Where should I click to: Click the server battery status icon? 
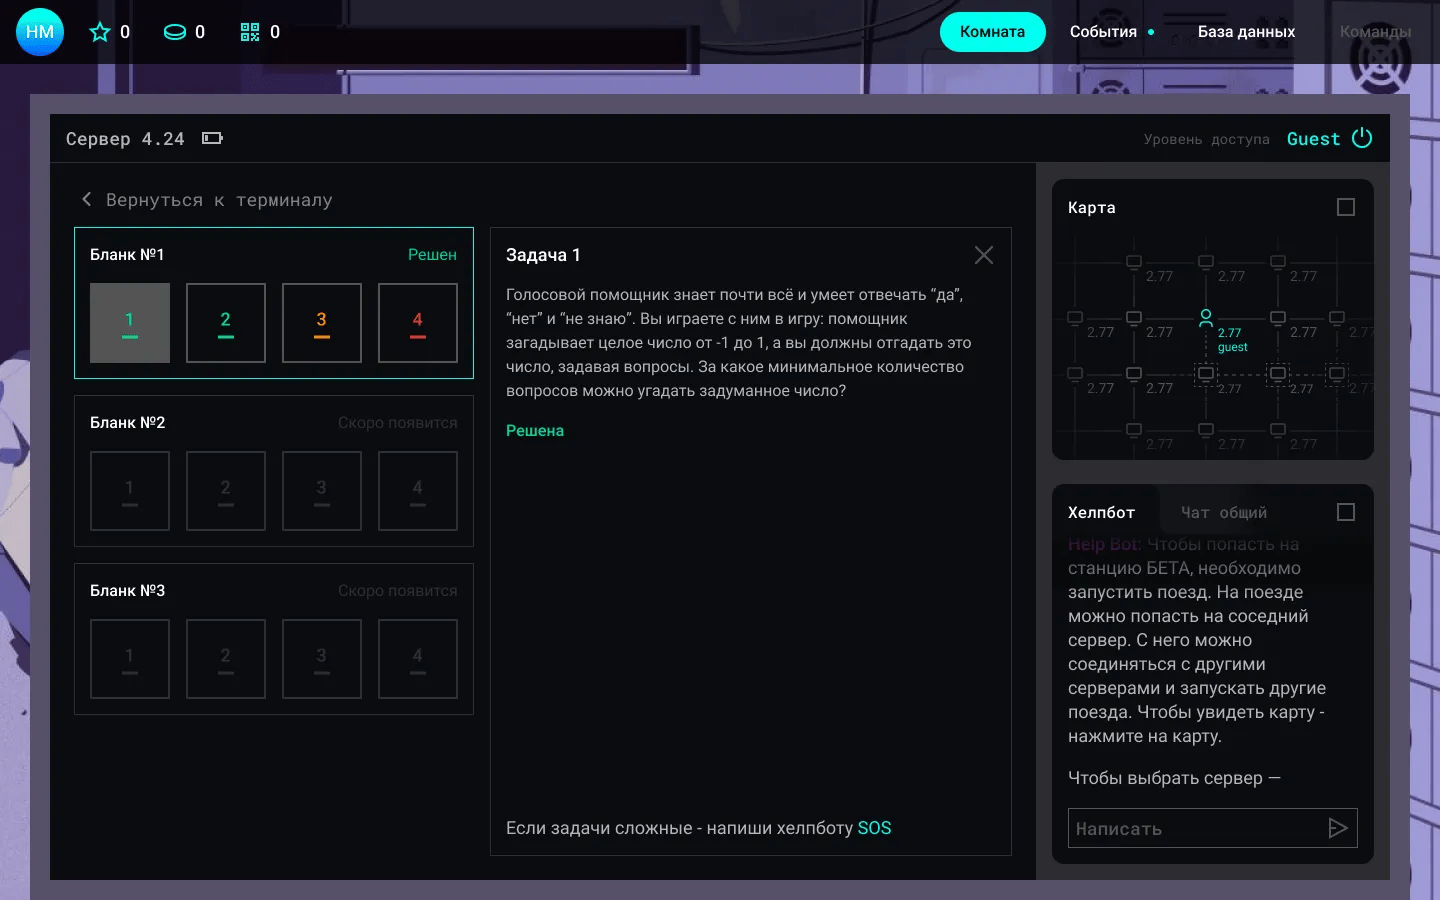(212, 138)
